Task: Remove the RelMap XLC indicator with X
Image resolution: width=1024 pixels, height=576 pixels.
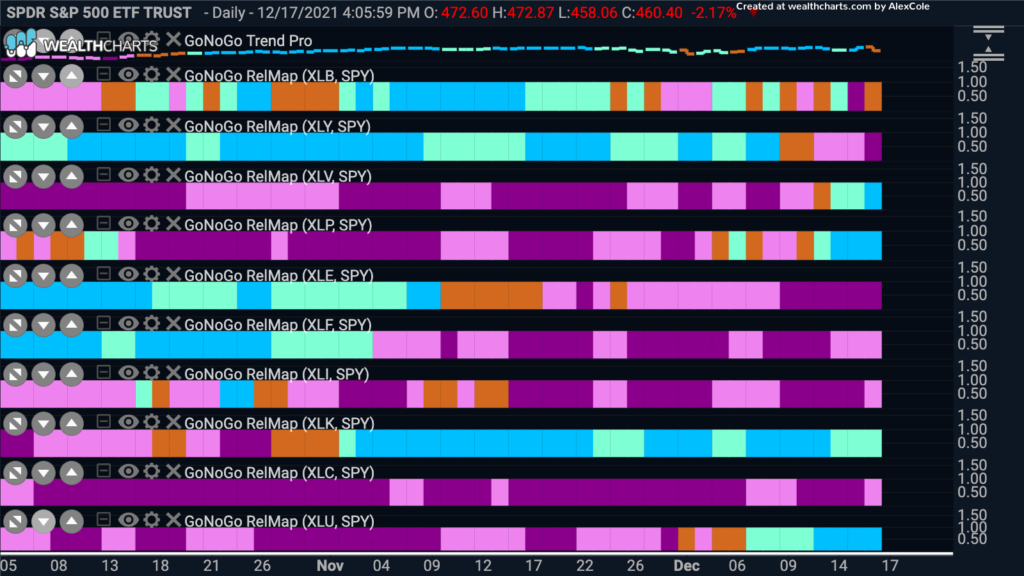Action: [x=173, y=471]
